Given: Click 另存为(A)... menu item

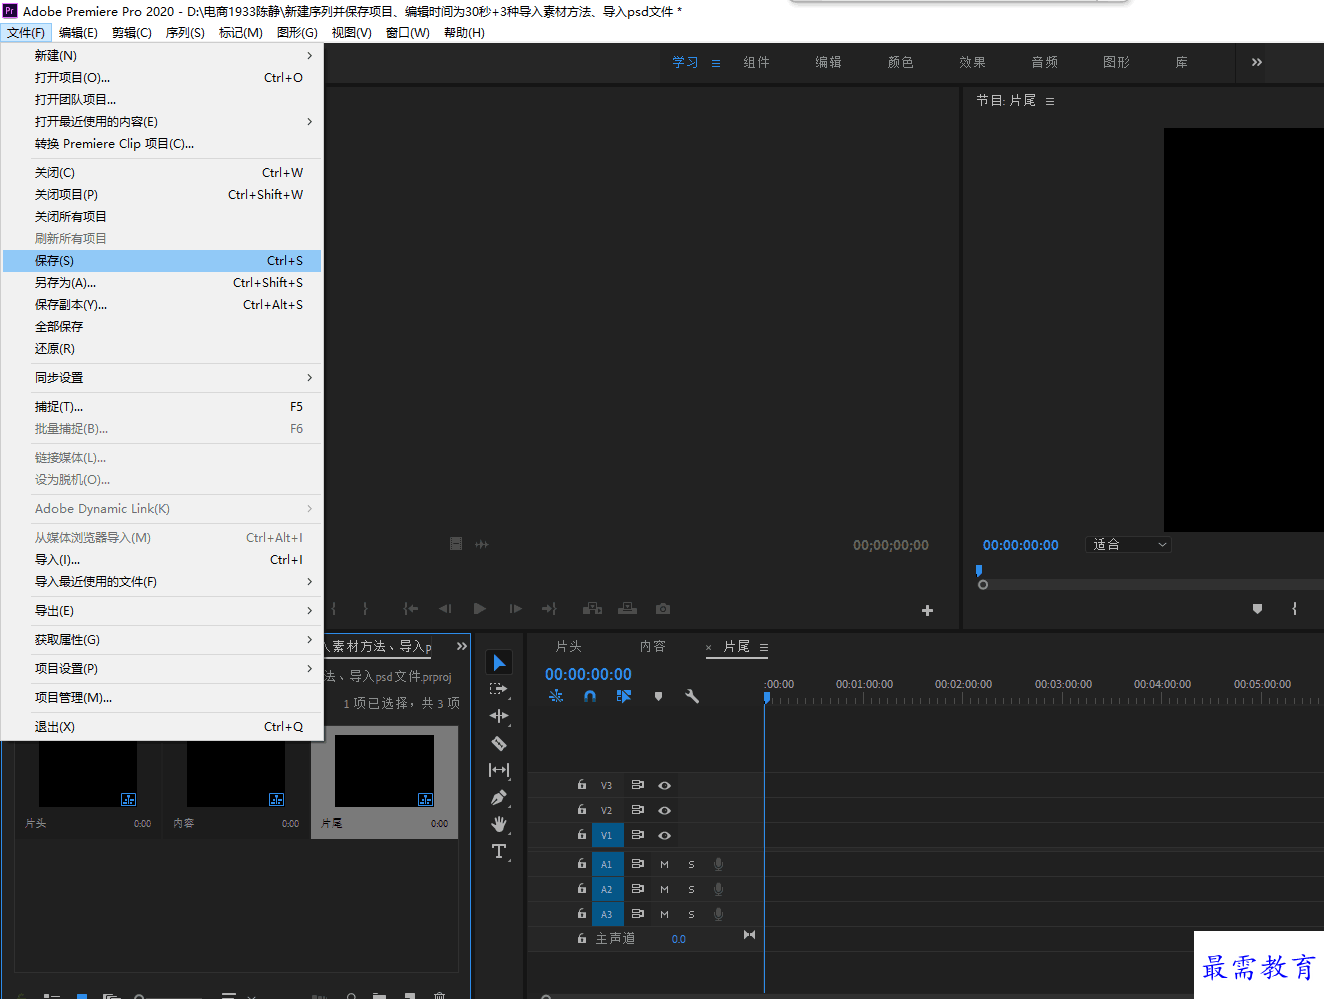Looking at the screenshot, I should tap(162, 282).
